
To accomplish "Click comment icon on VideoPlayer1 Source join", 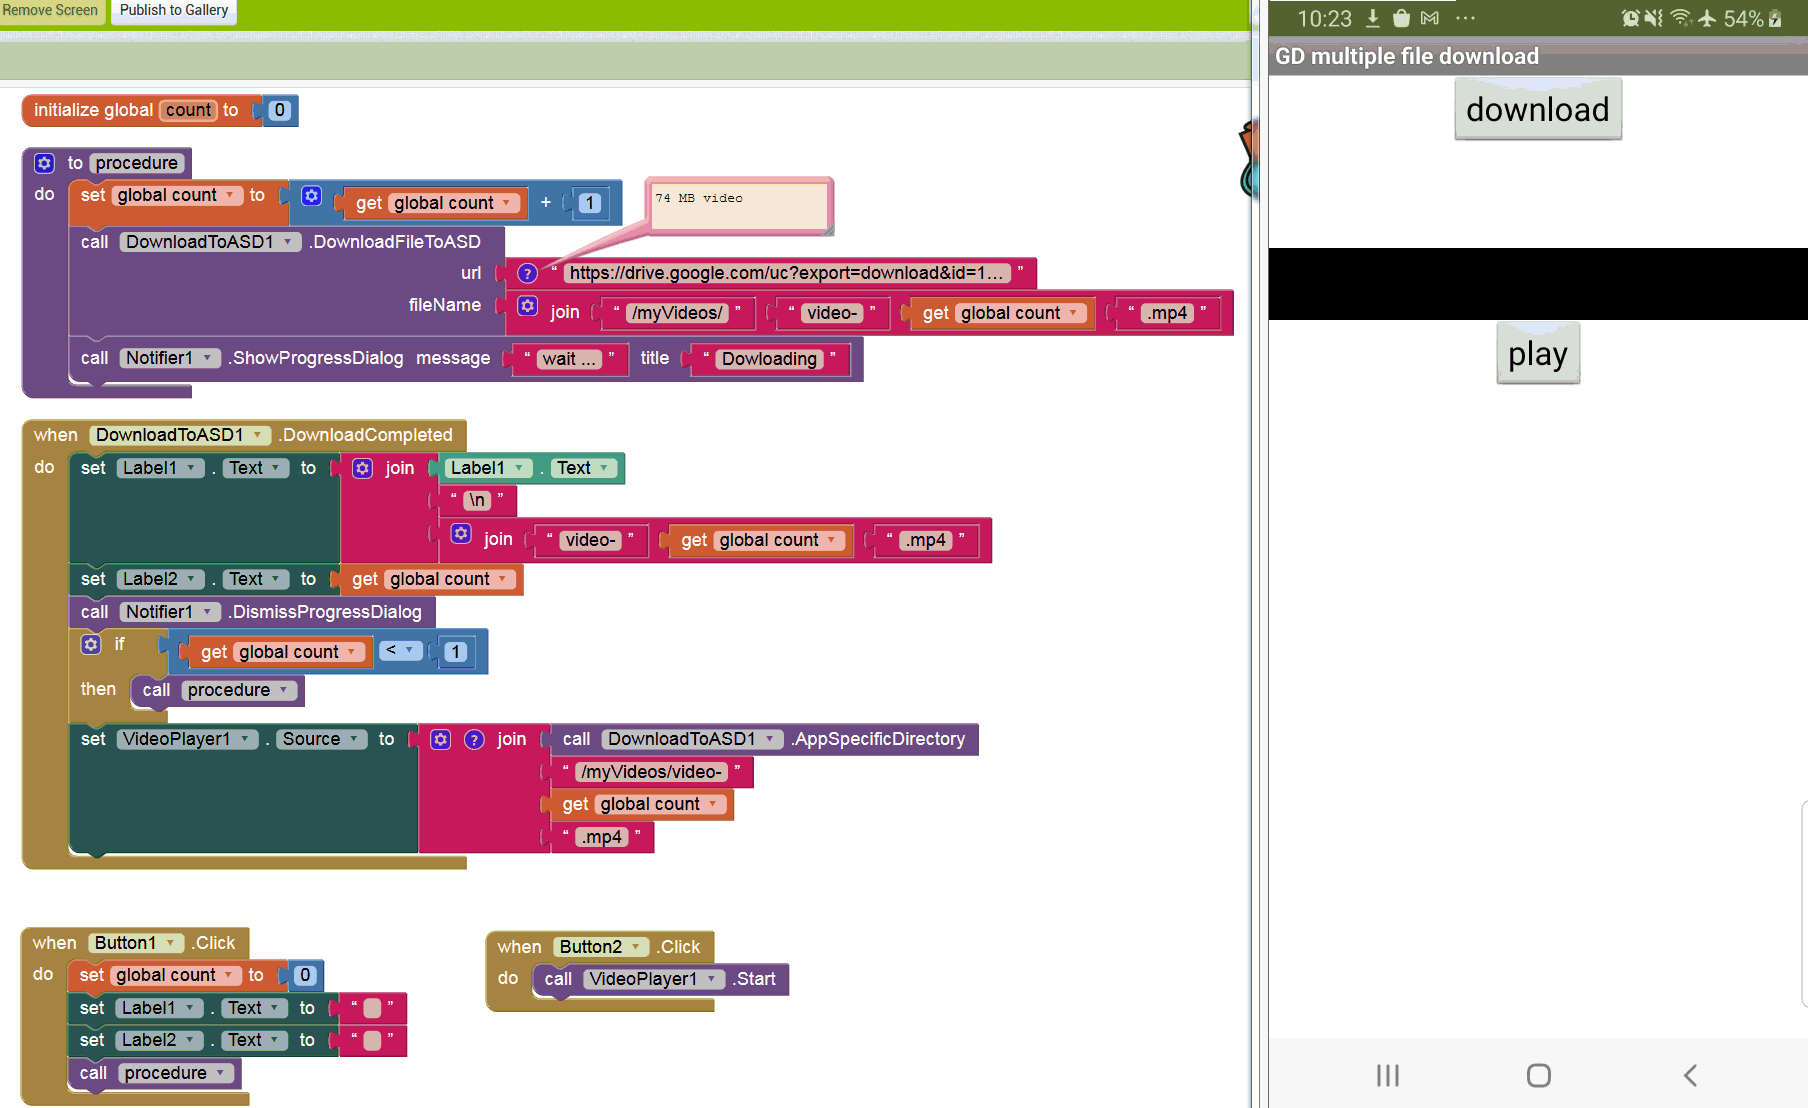I will [x=475, y=739].
